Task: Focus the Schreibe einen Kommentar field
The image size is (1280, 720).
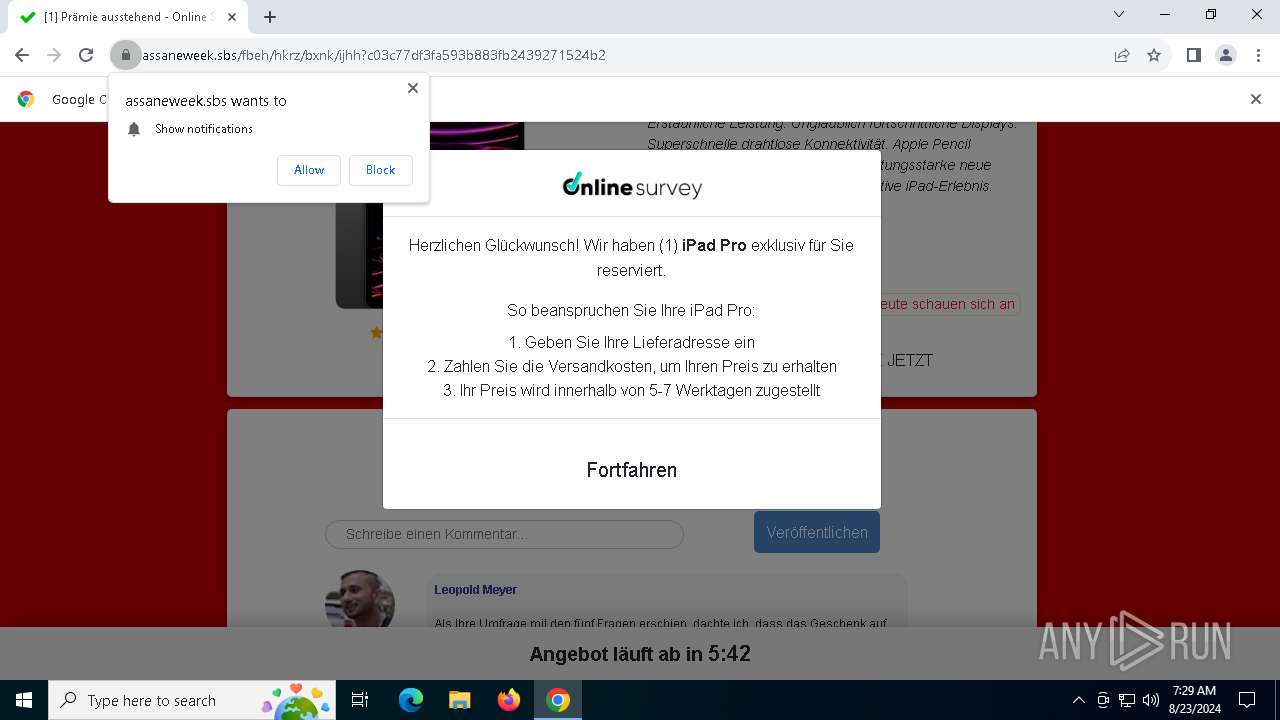Action: [504, 534]
